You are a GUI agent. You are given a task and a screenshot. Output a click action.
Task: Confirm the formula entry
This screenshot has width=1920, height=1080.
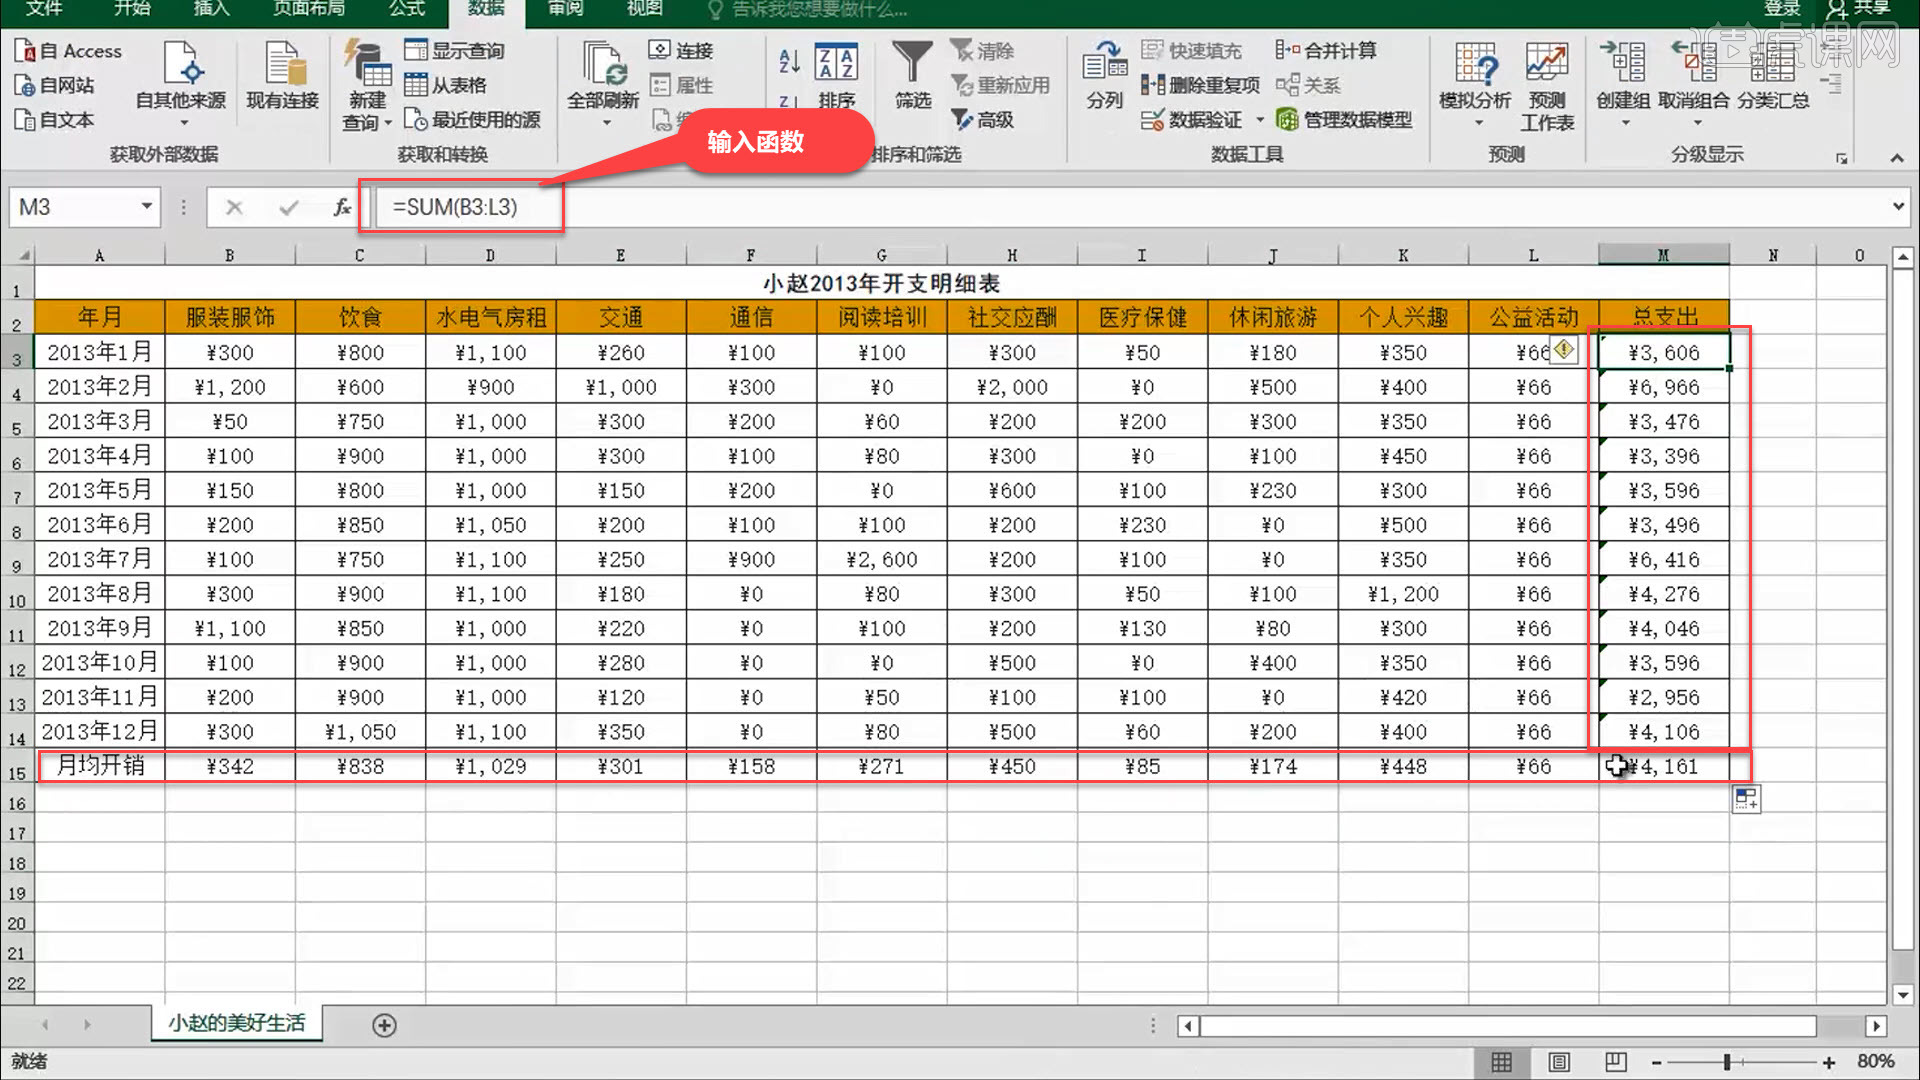289,207
